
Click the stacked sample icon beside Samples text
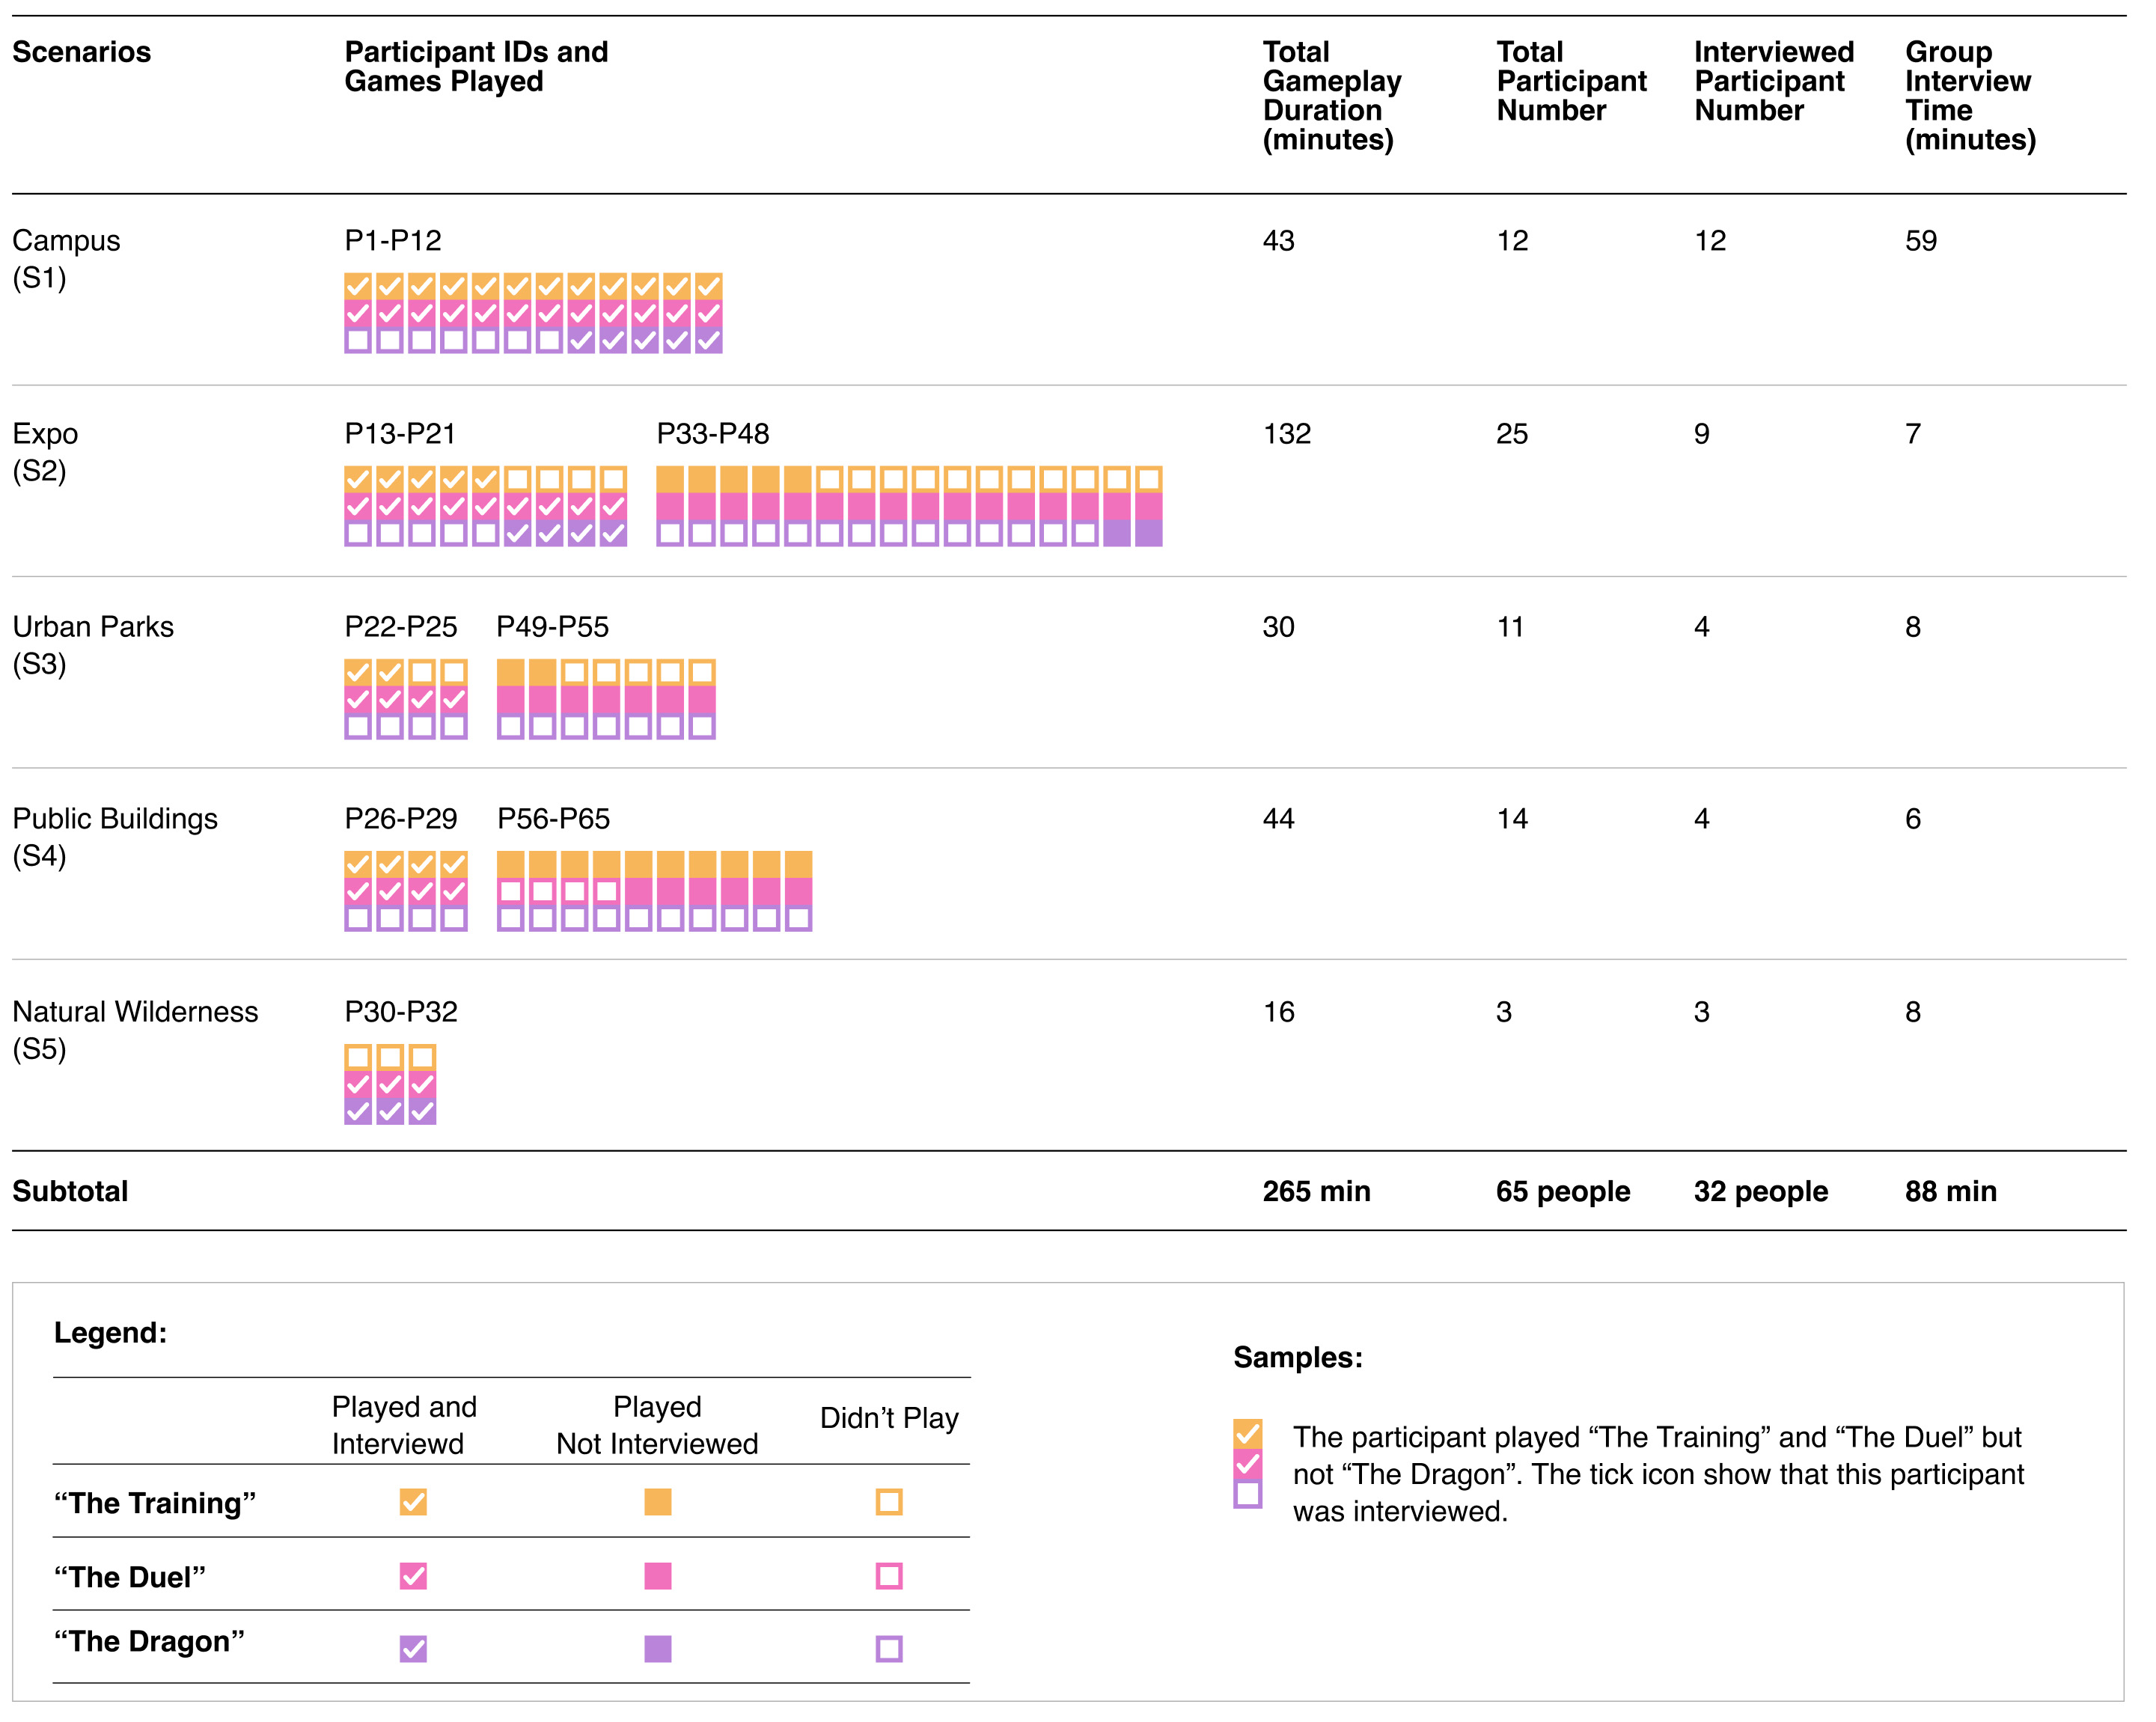(1247, 1464)
